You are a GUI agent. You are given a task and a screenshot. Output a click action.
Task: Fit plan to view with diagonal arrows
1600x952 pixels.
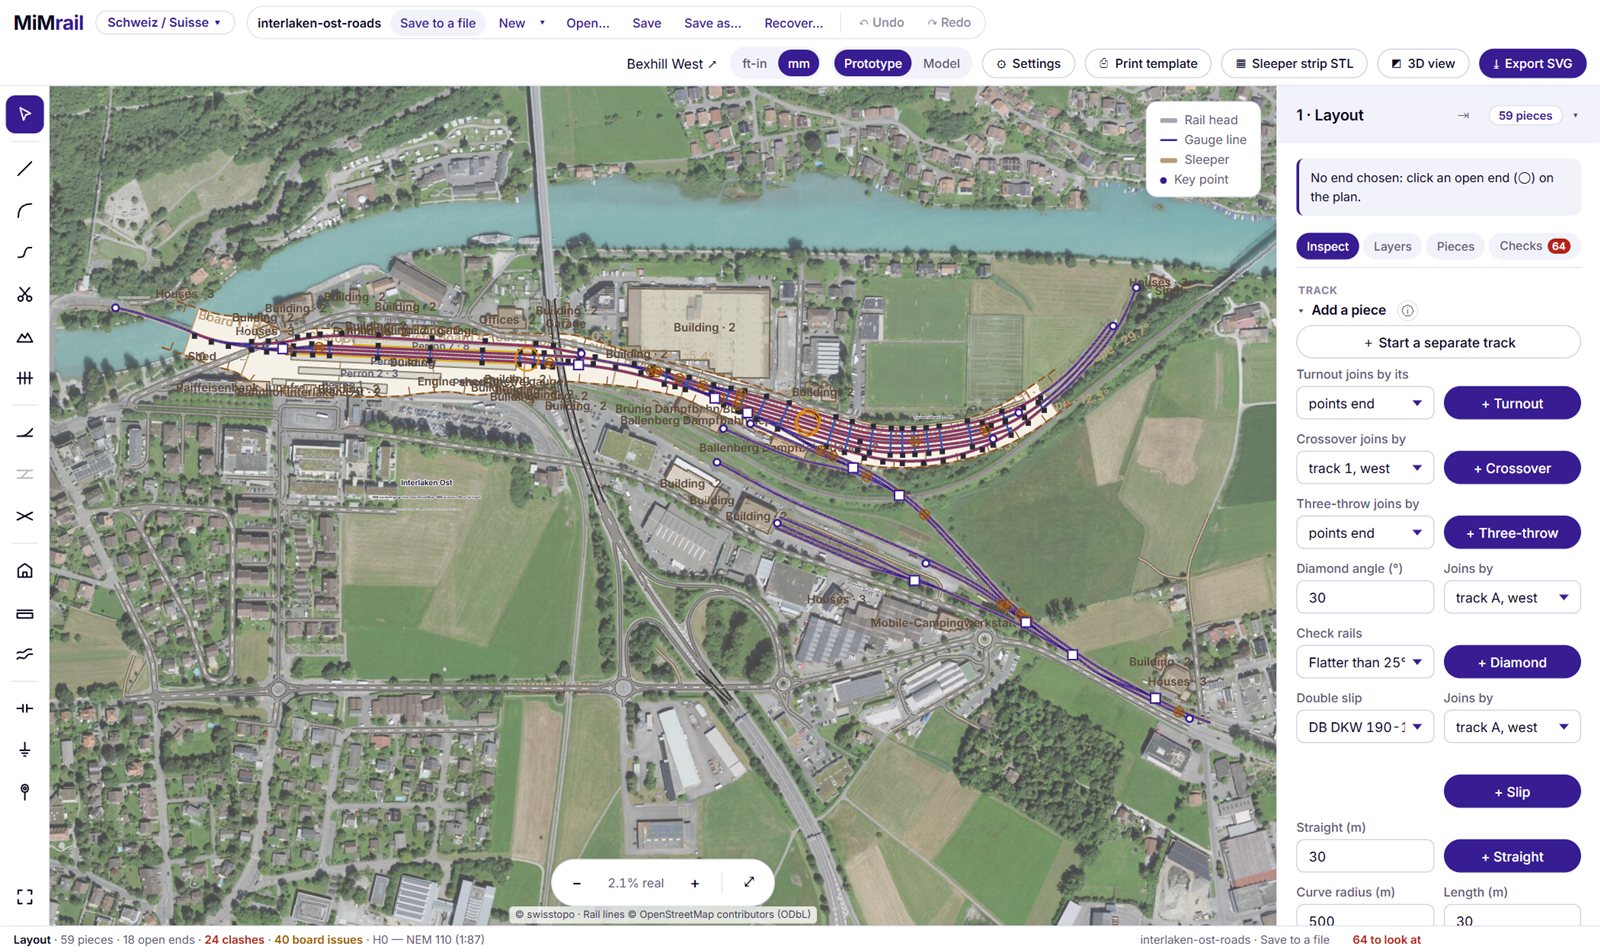point(749,882)
